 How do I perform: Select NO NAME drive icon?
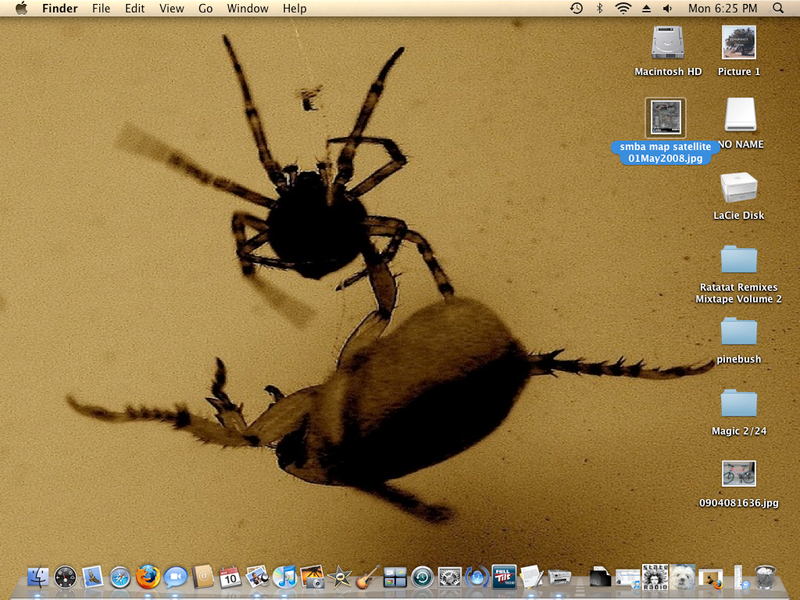[x=740, y=115]
